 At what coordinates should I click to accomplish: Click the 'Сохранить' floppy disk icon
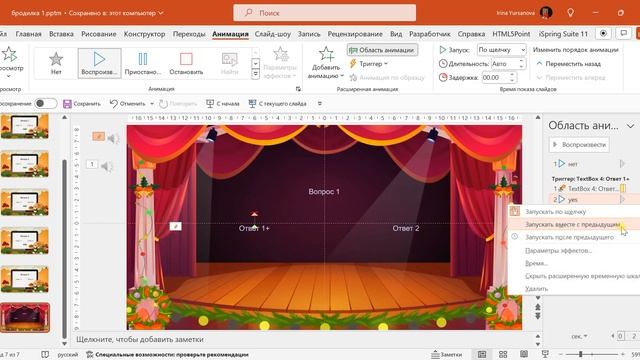(x=67, y=104)
